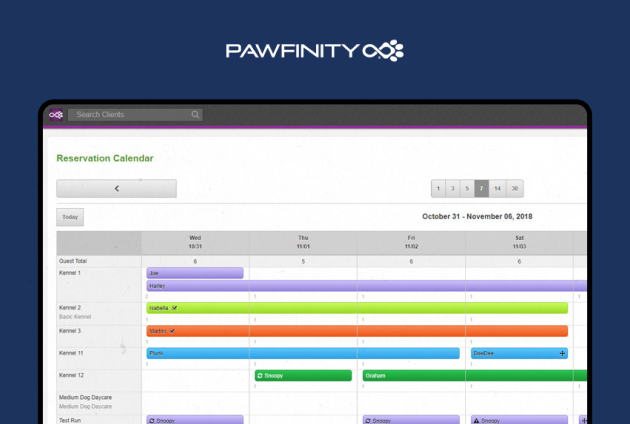Click the recurring icon on Friday's Test Run Snoopy
630x424 pixels.
(x=368, y=421)
